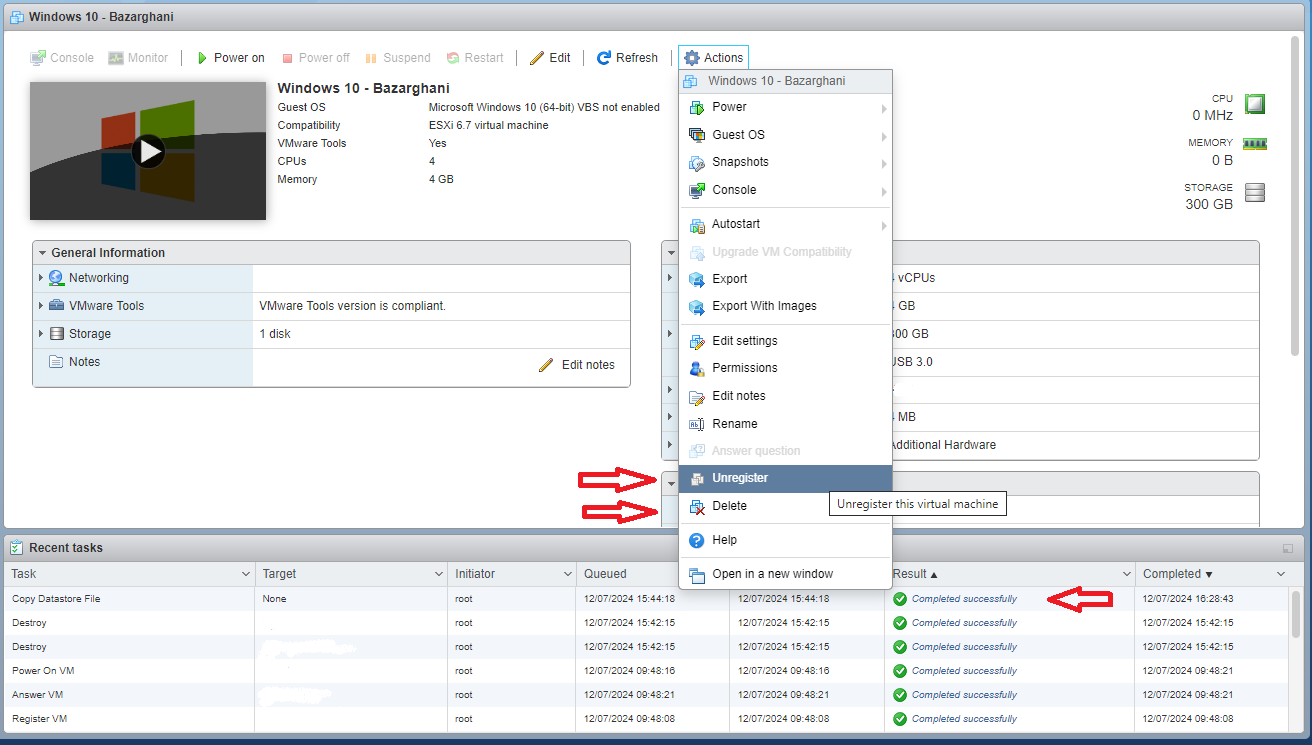Click the Delete menu icon
The height and width of the screenshot is (745, 1312).
point(697,506)
